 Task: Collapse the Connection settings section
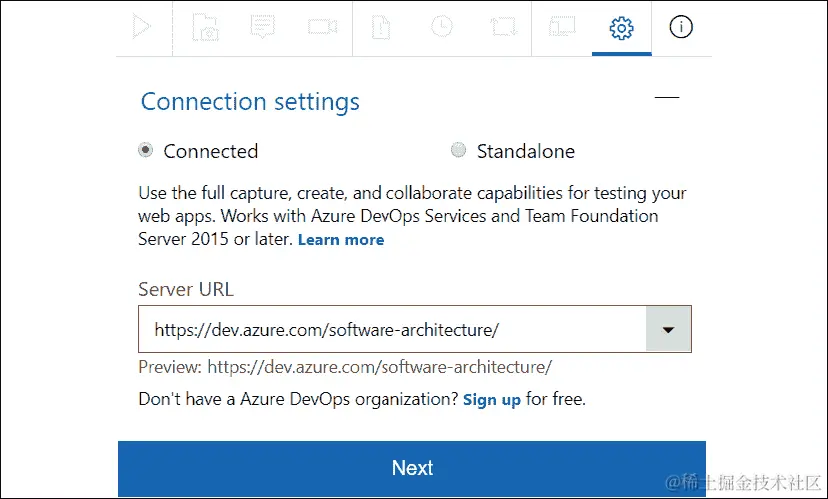(x=667, y=97)
